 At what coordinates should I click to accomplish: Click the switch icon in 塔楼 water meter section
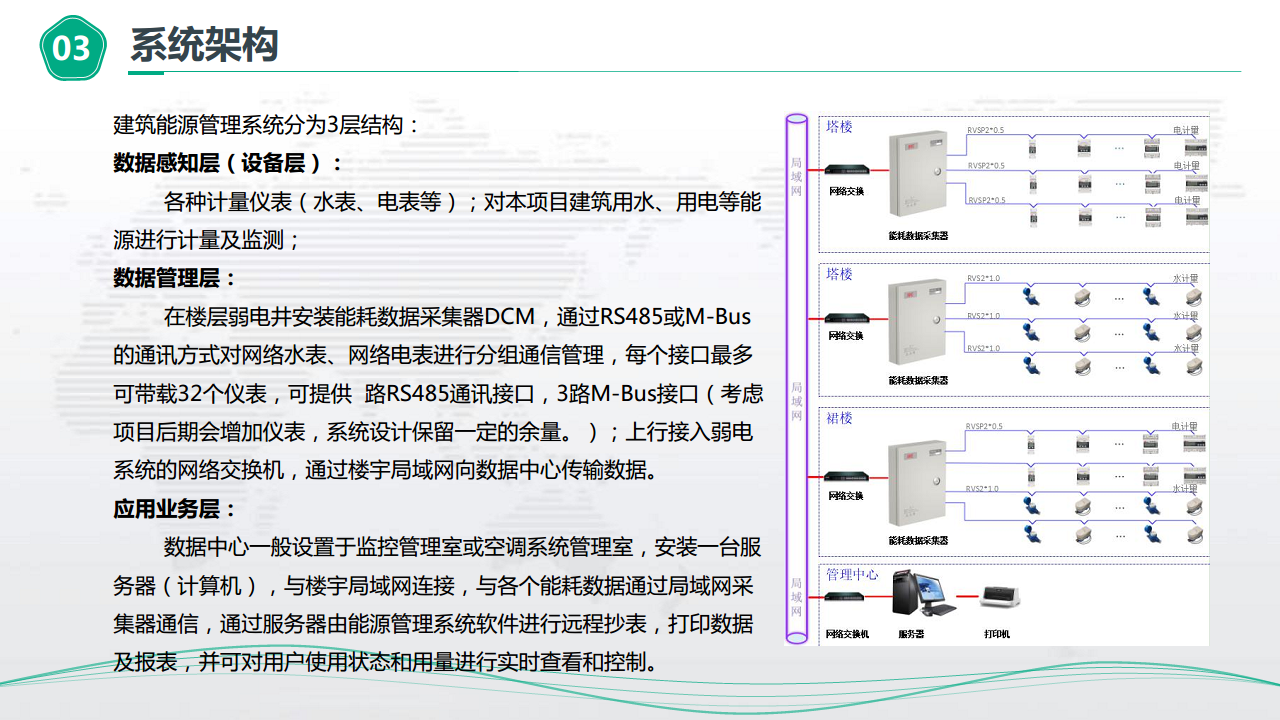point(846,319)
